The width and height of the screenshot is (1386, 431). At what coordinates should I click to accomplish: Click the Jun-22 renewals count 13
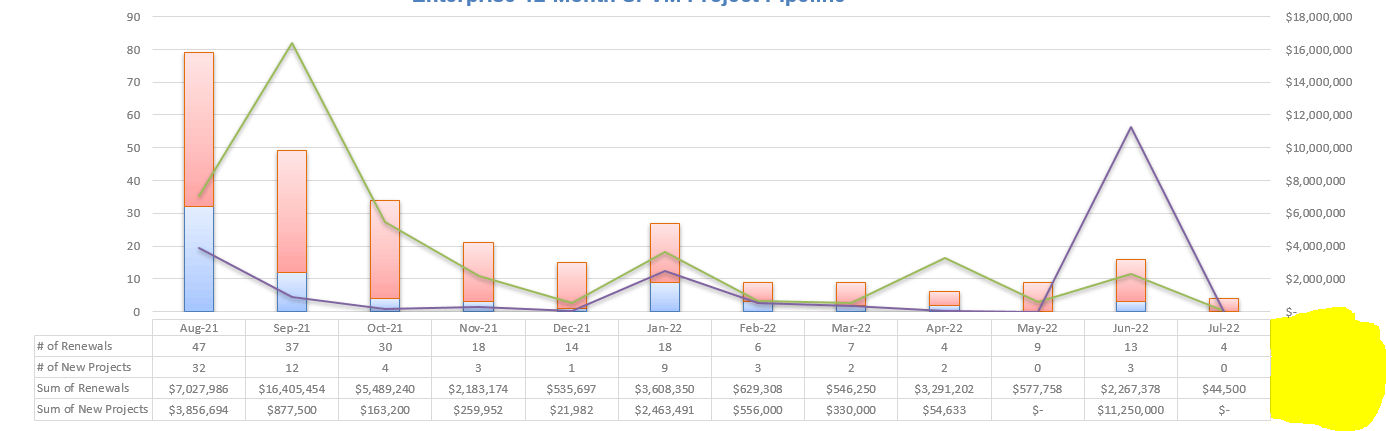[1130, 346]
